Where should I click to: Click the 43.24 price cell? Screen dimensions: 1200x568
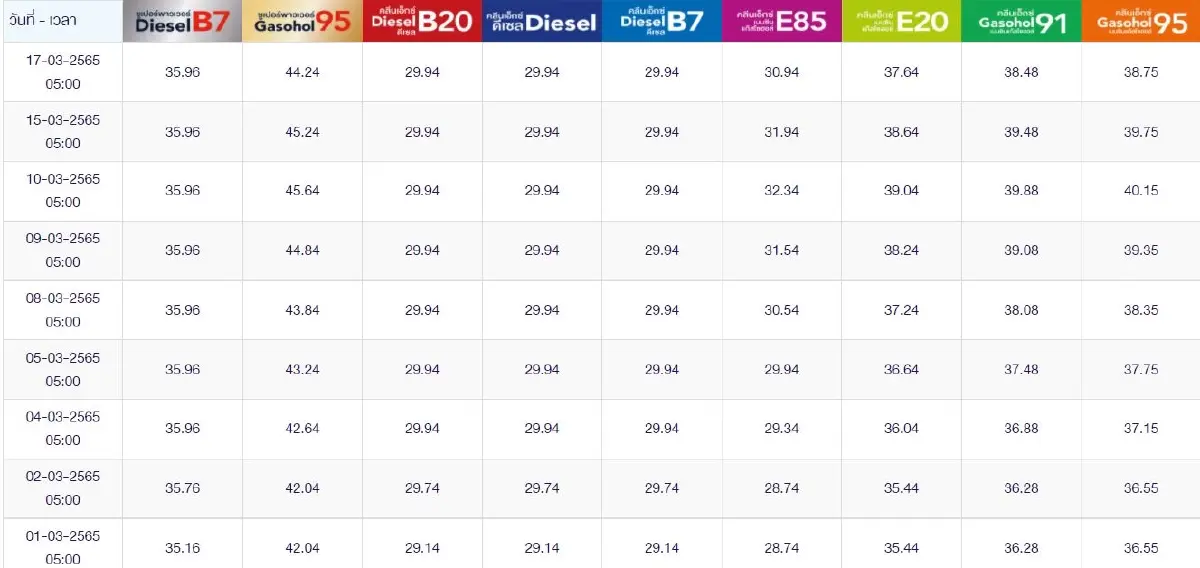pyautogui.click(x=302, y=369)
